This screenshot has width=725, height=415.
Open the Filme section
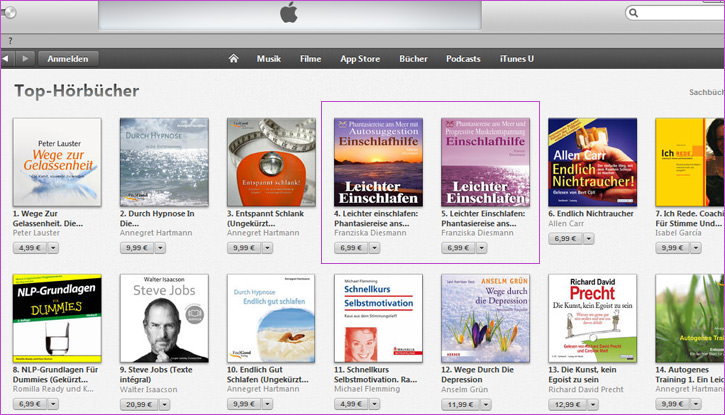coord(310,59)
